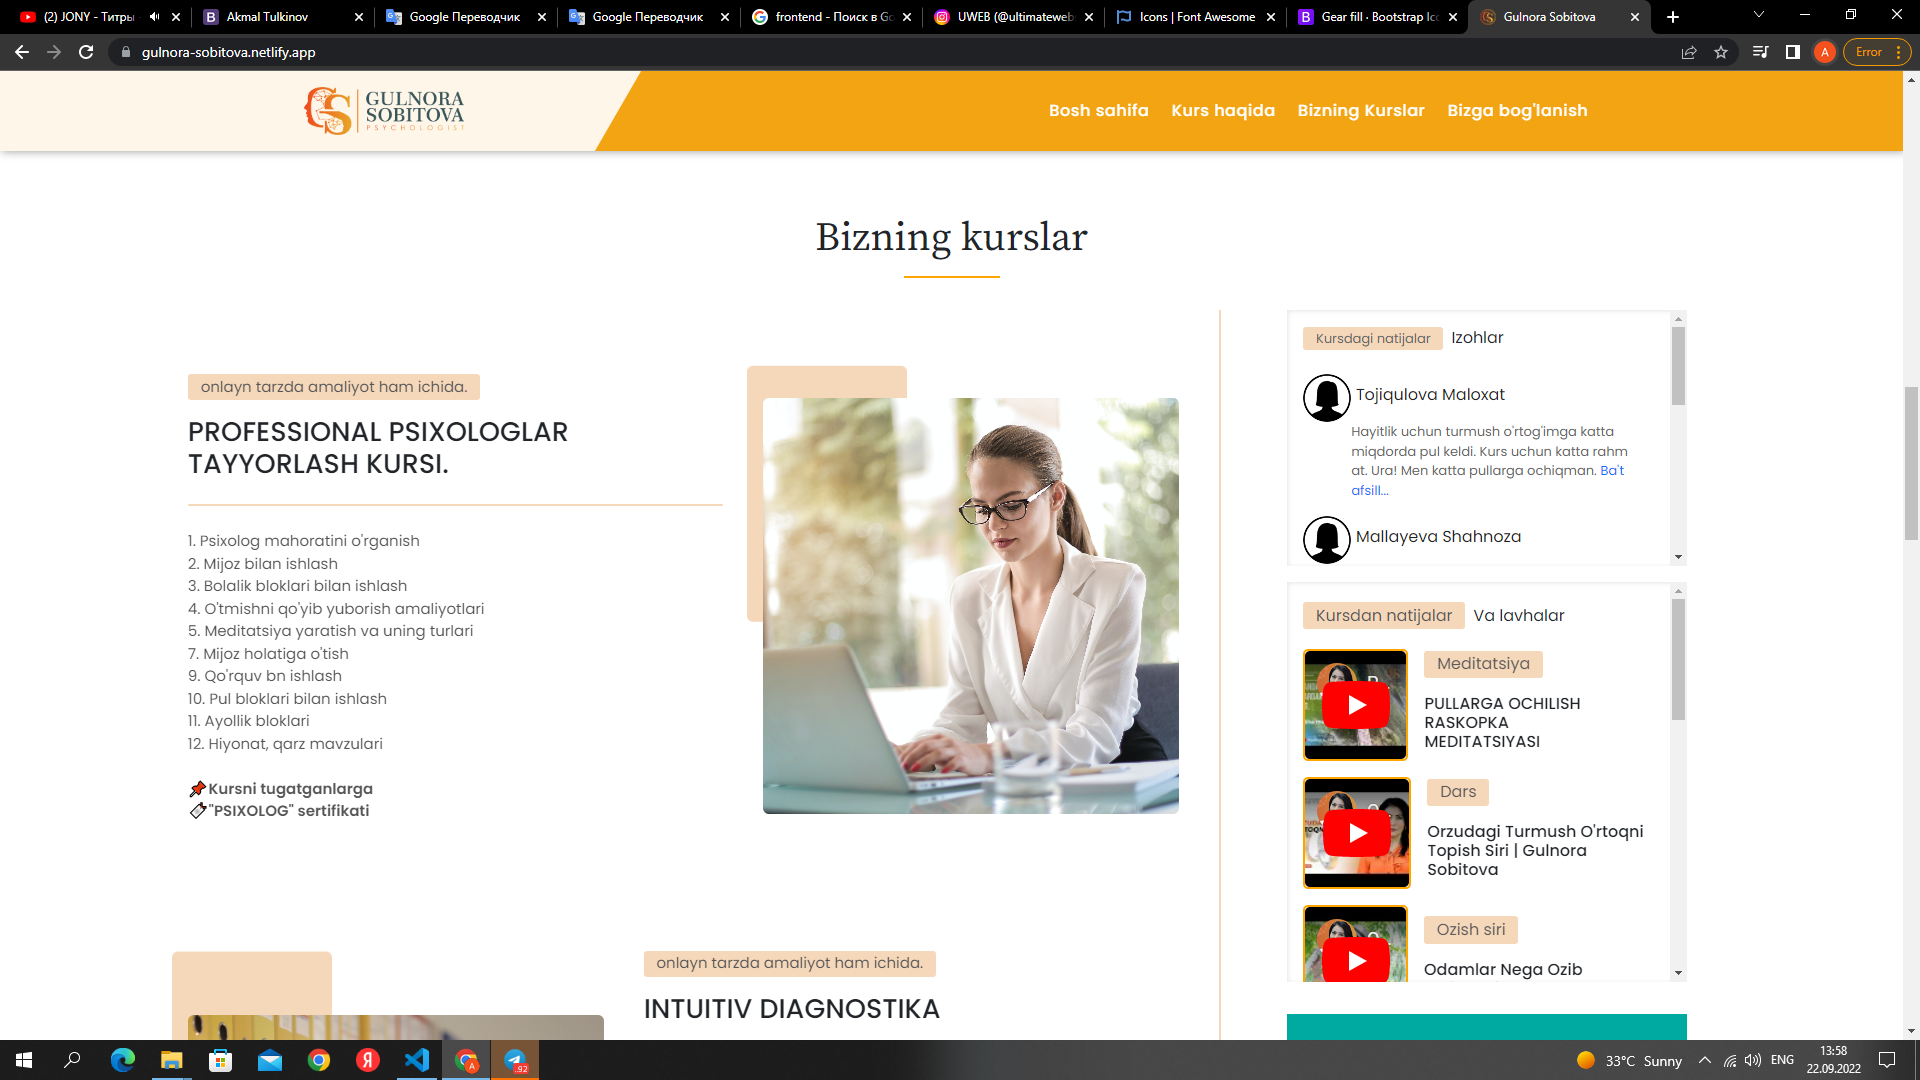Click the videos panel scrollbar thumb
This screenshot has height=1080, width=1920.
click(x=1678, y=660)
